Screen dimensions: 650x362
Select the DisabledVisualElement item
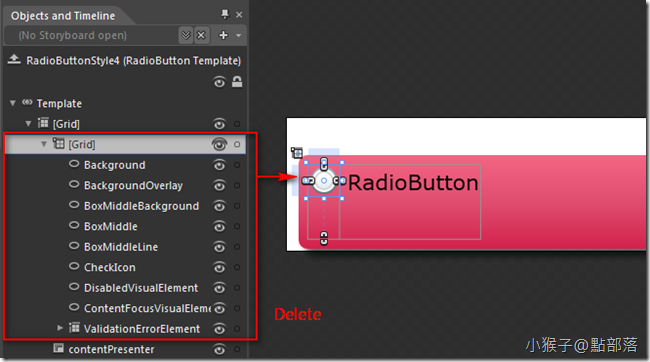141,288
